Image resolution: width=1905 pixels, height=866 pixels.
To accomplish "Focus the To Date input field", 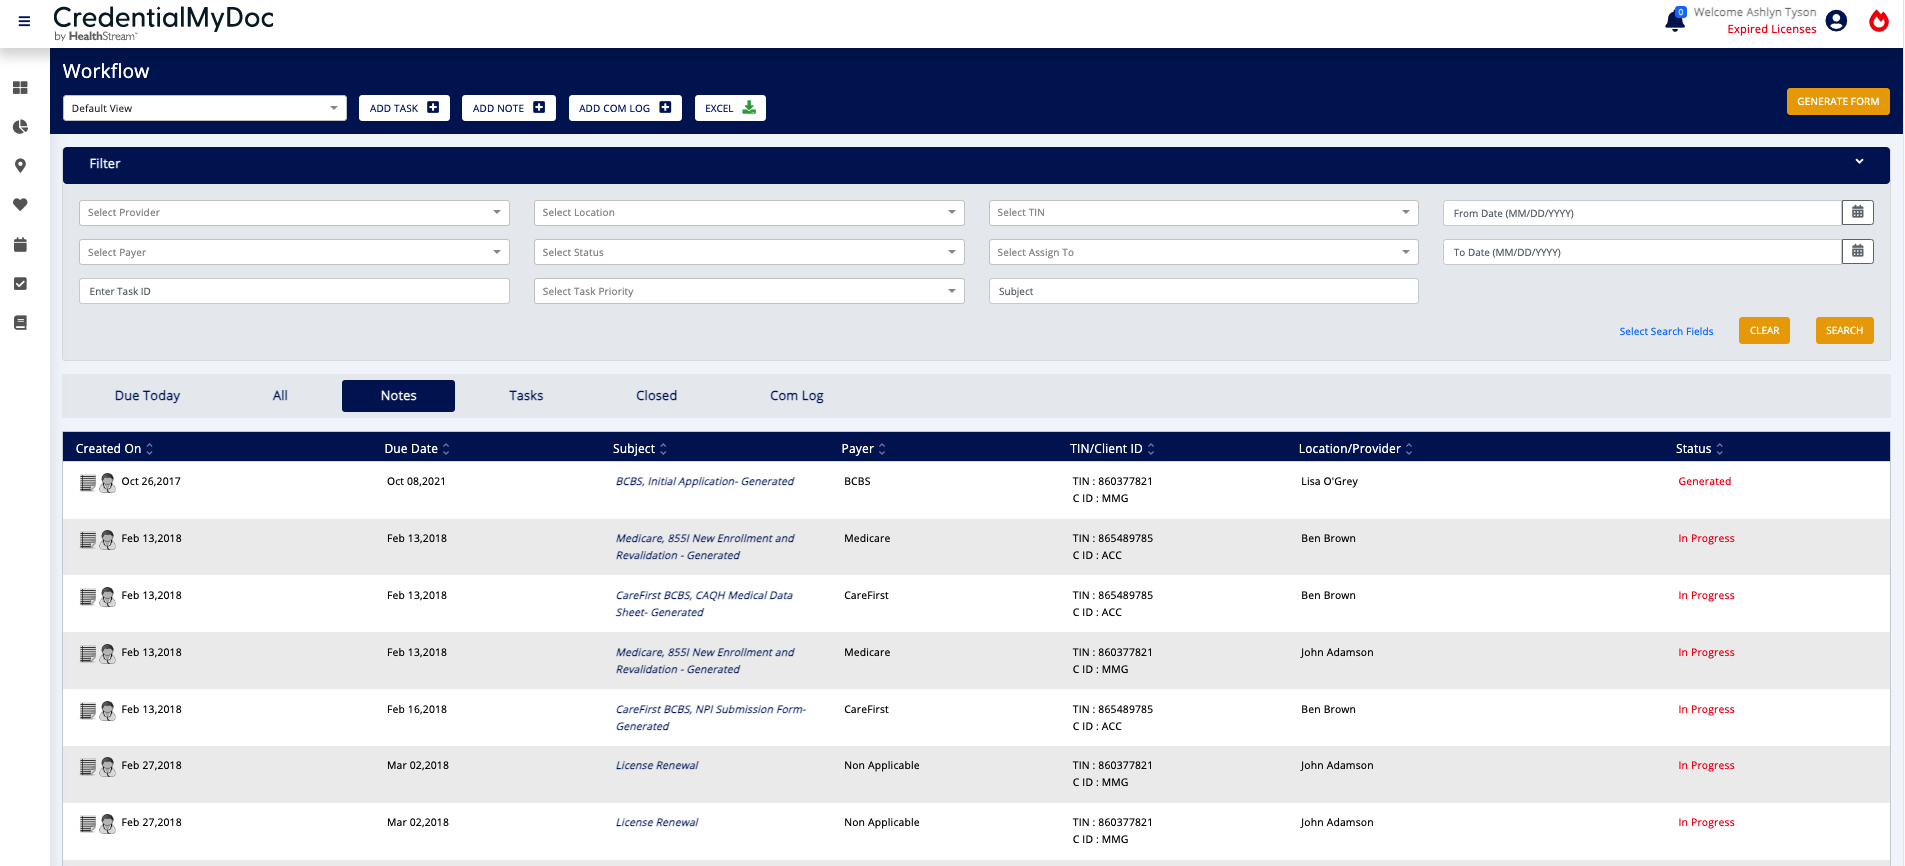I will [1642, 252].
